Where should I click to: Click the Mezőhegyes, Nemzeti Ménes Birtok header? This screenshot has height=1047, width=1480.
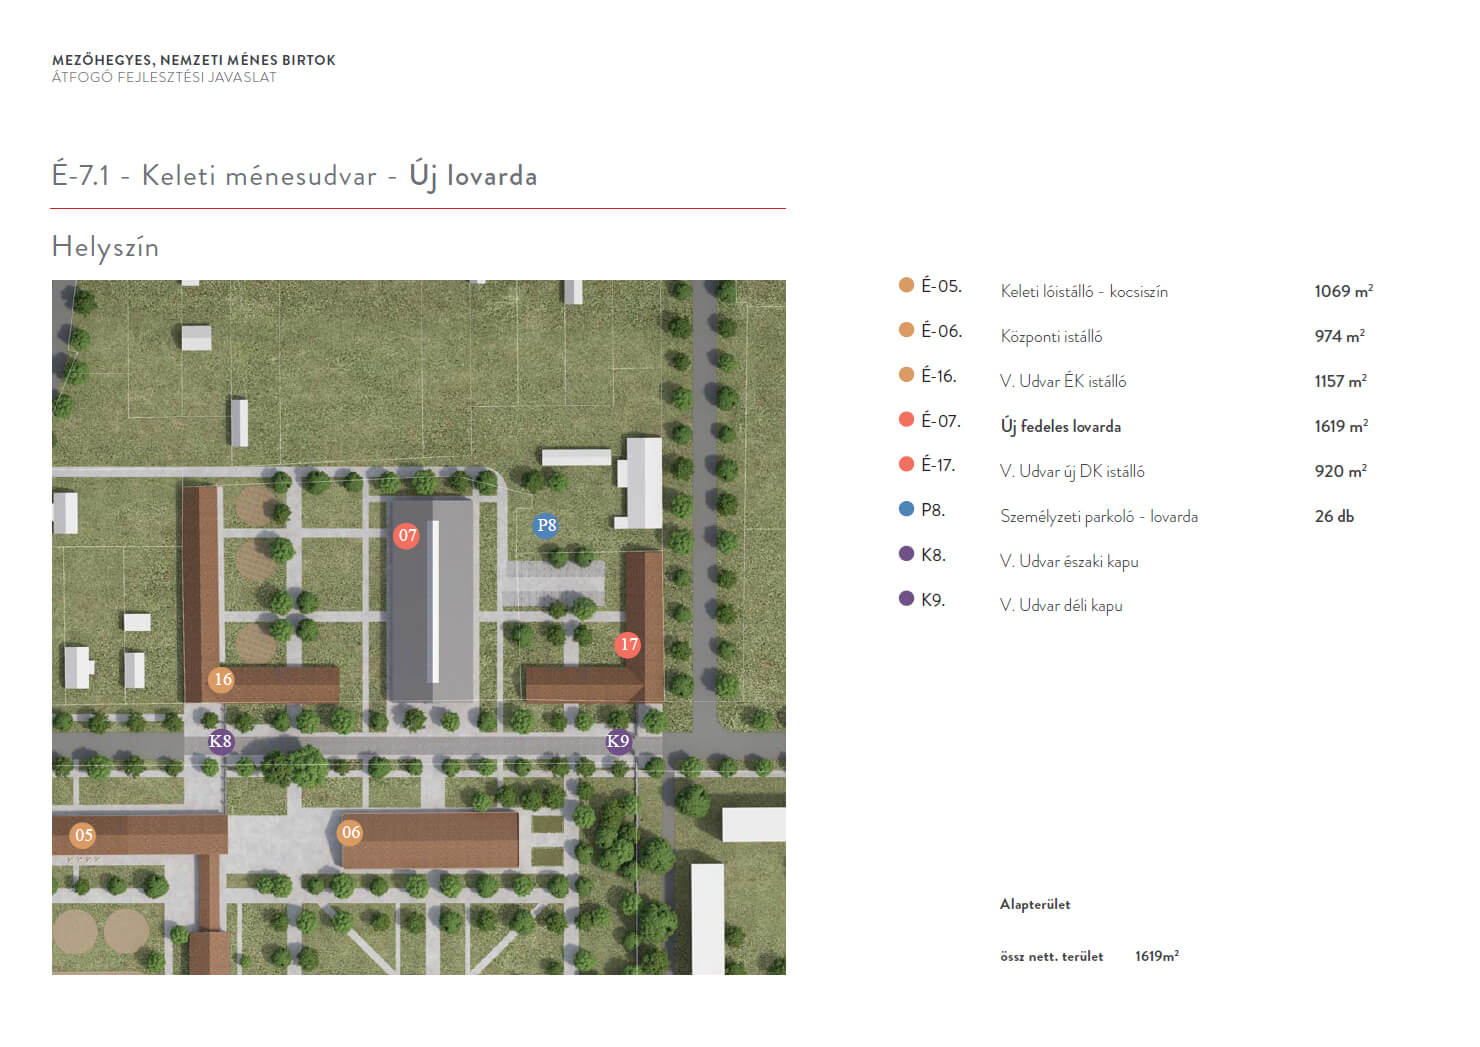194,60
